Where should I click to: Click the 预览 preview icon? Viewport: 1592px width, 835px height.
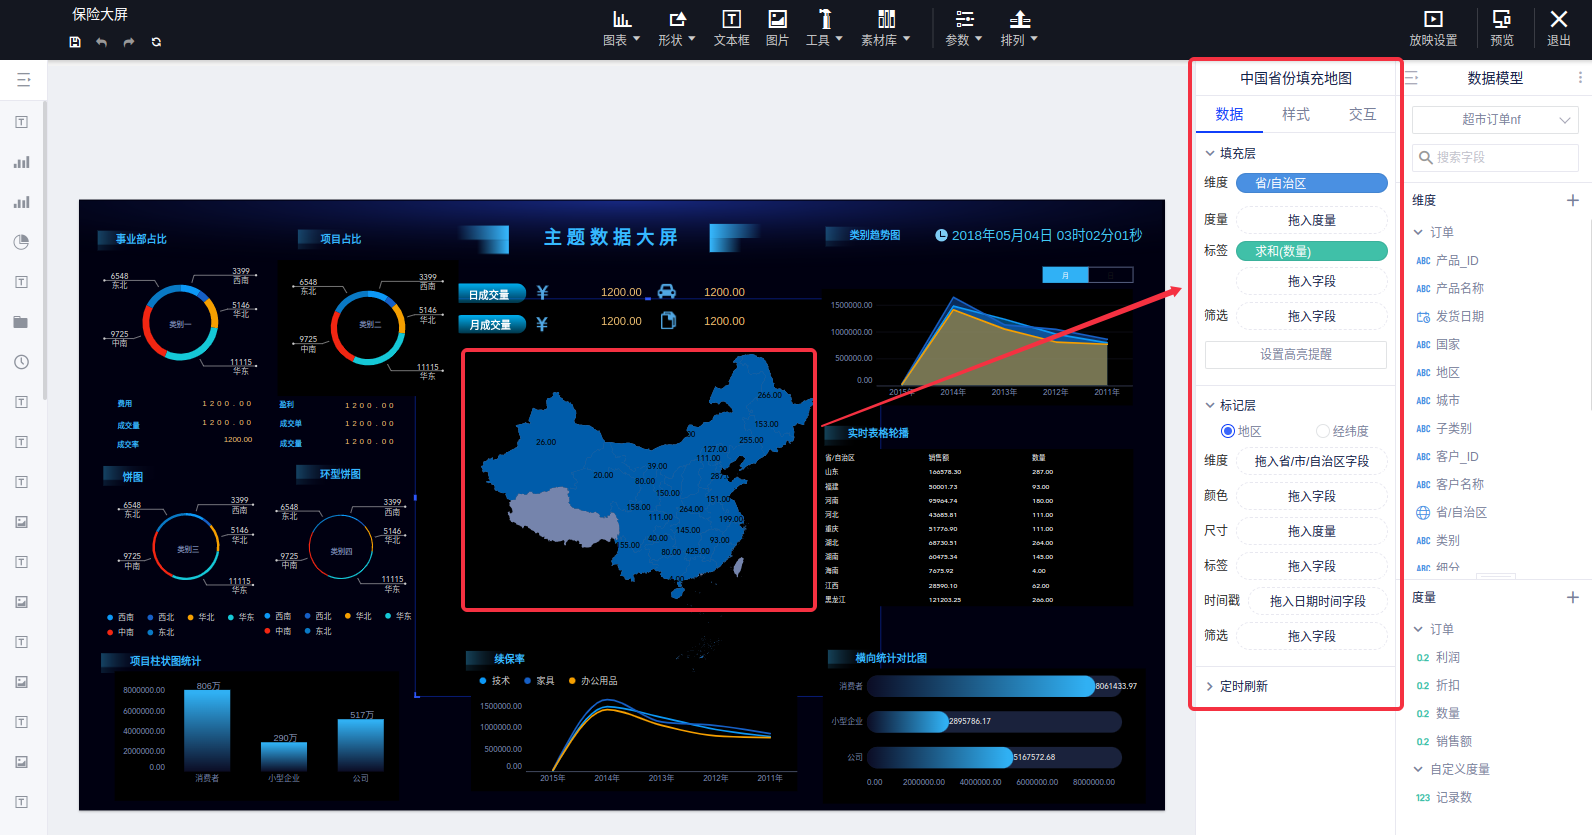1501,28
